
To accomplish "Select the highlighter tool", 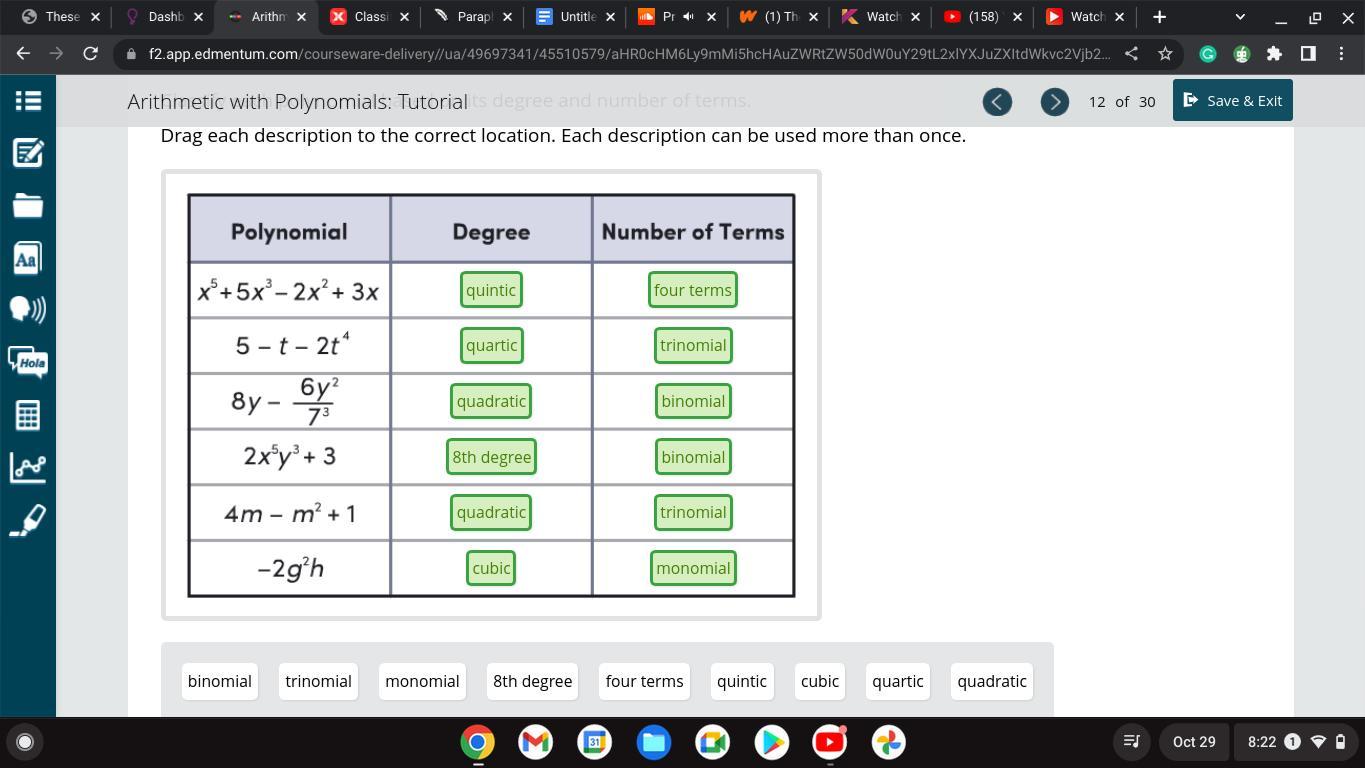I will click(27, 520).
